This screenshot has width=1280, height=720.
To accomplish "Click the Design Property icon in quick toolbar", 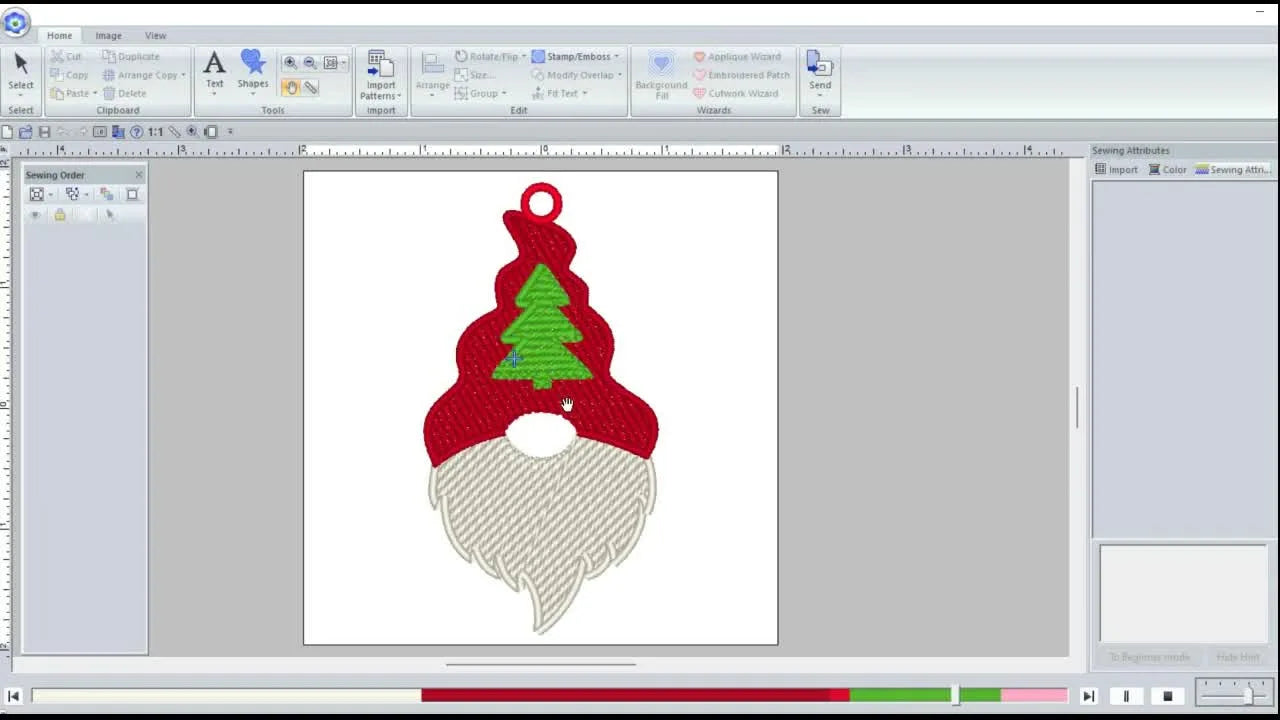I will click(100, 132).
